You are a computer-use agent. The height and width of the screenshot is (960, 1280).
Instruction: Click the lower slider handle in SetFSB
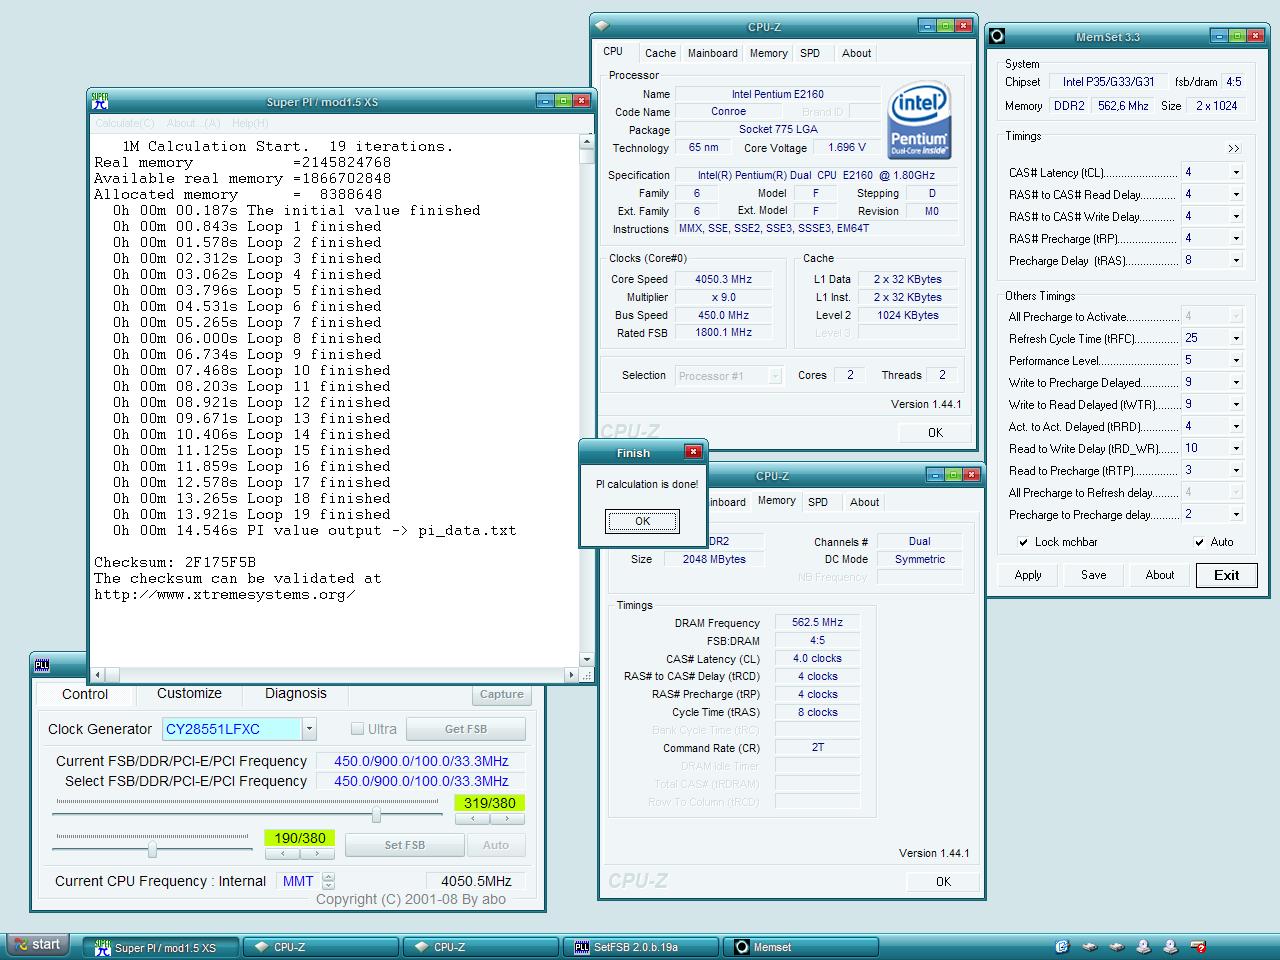(152, 849)
